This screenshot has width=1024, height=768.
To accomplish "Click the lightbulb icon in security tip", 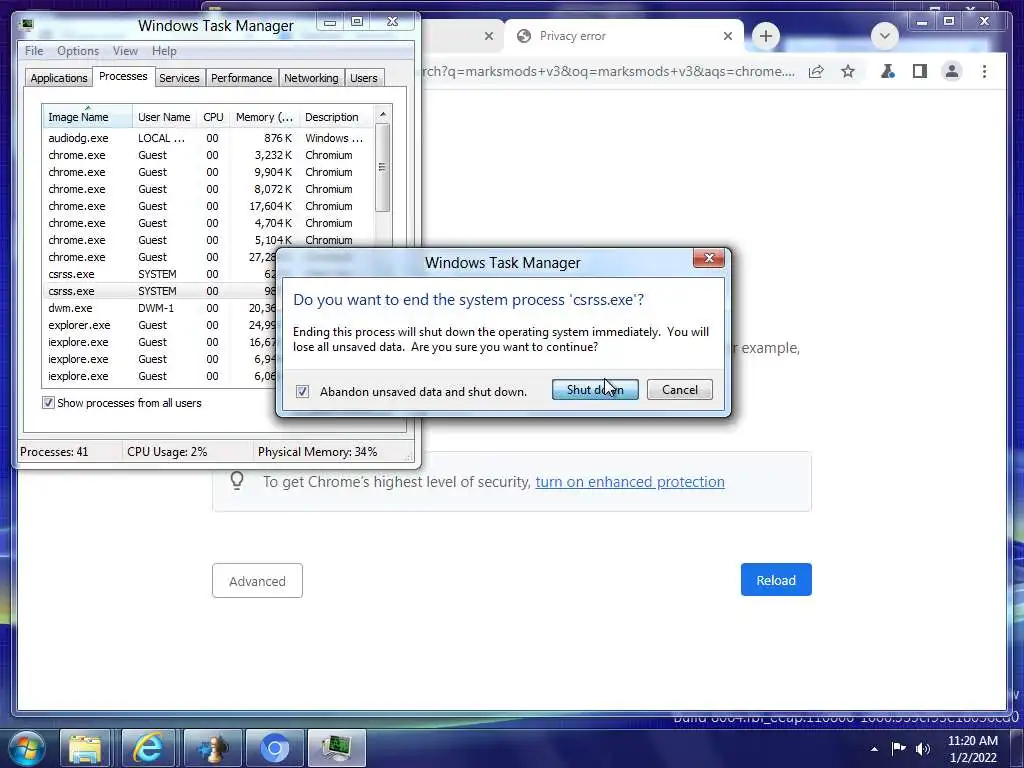I will point(237,481).
